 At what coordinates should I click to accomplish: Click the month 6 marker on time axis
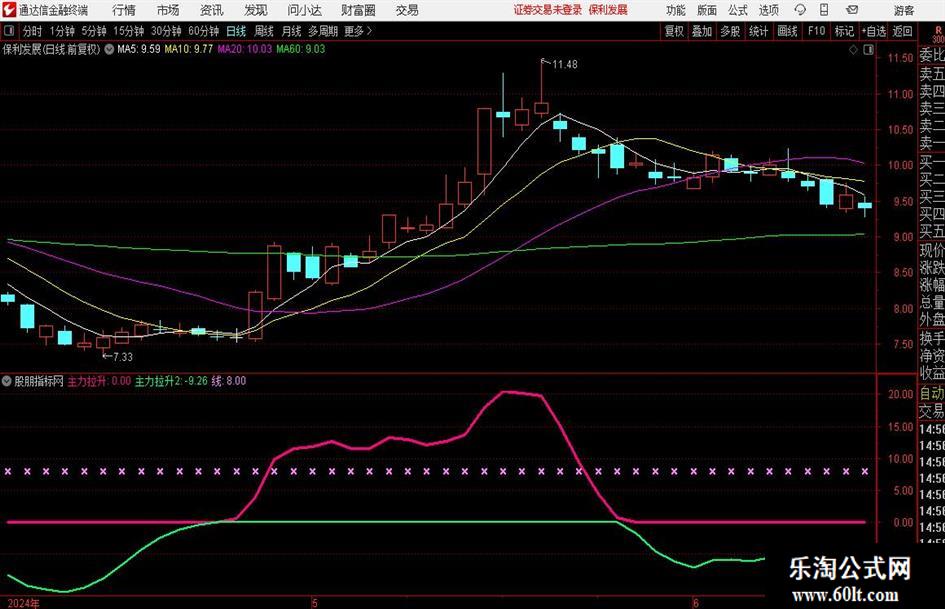695,603
